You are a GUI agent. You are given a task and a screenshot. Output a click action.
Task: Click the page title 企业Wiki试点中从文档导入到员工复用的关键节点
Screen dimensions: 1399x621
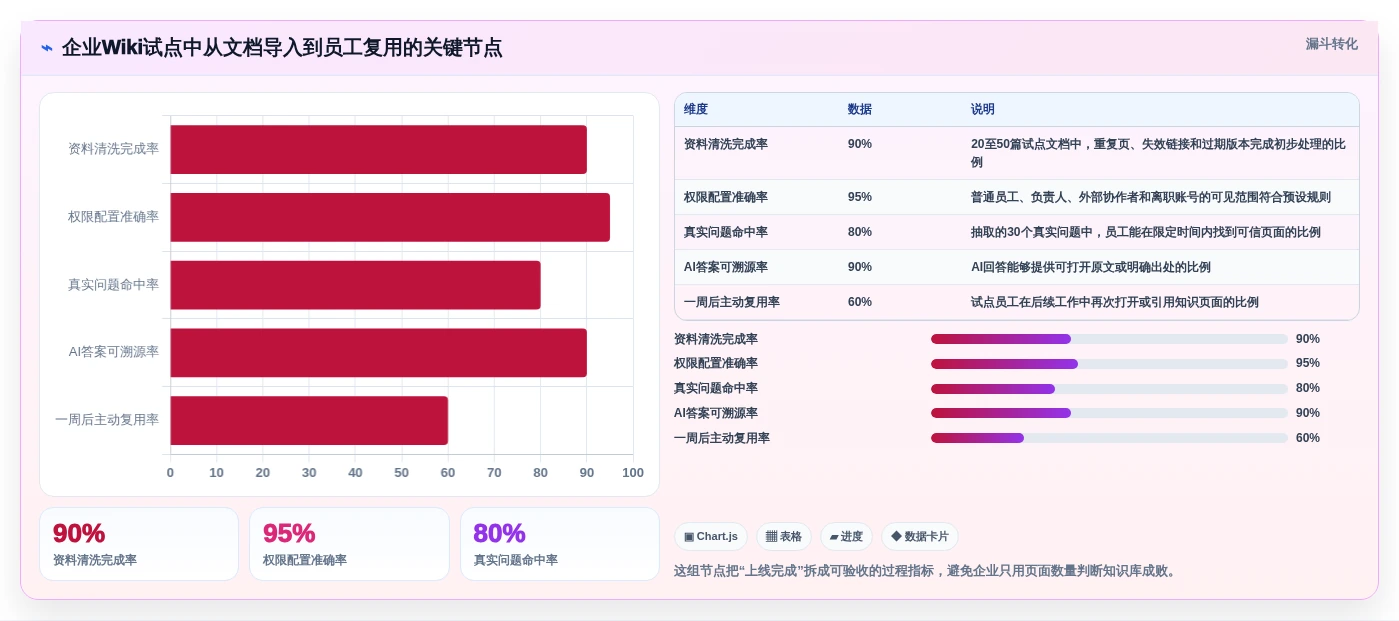(282, 48)
